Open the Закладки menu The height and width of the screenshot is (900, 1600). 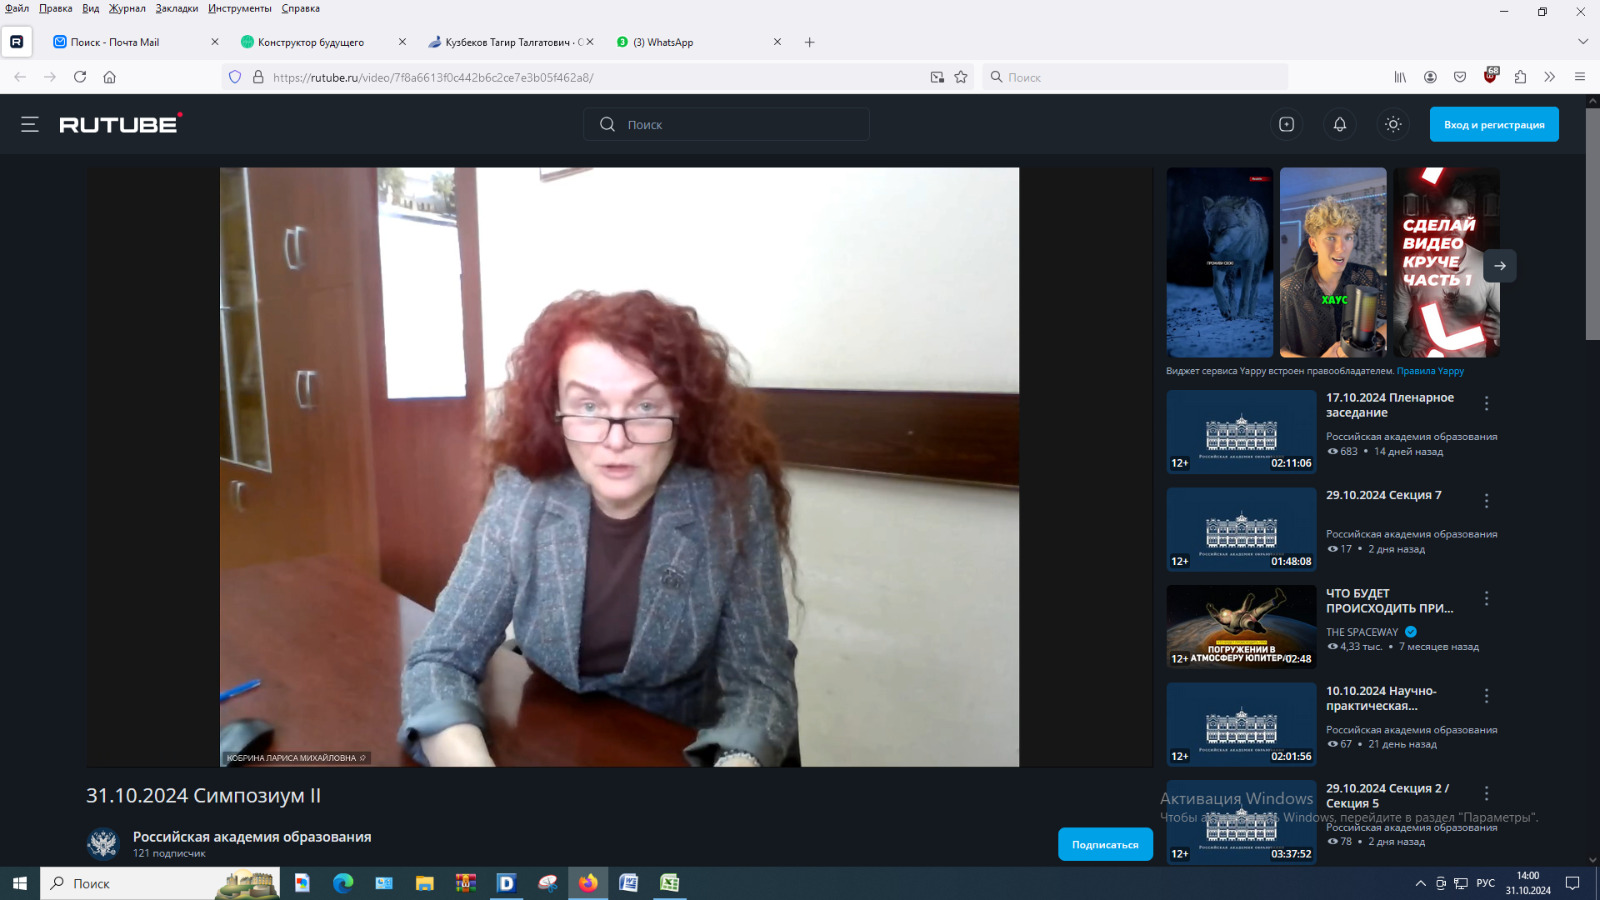(x=176, y=9)
